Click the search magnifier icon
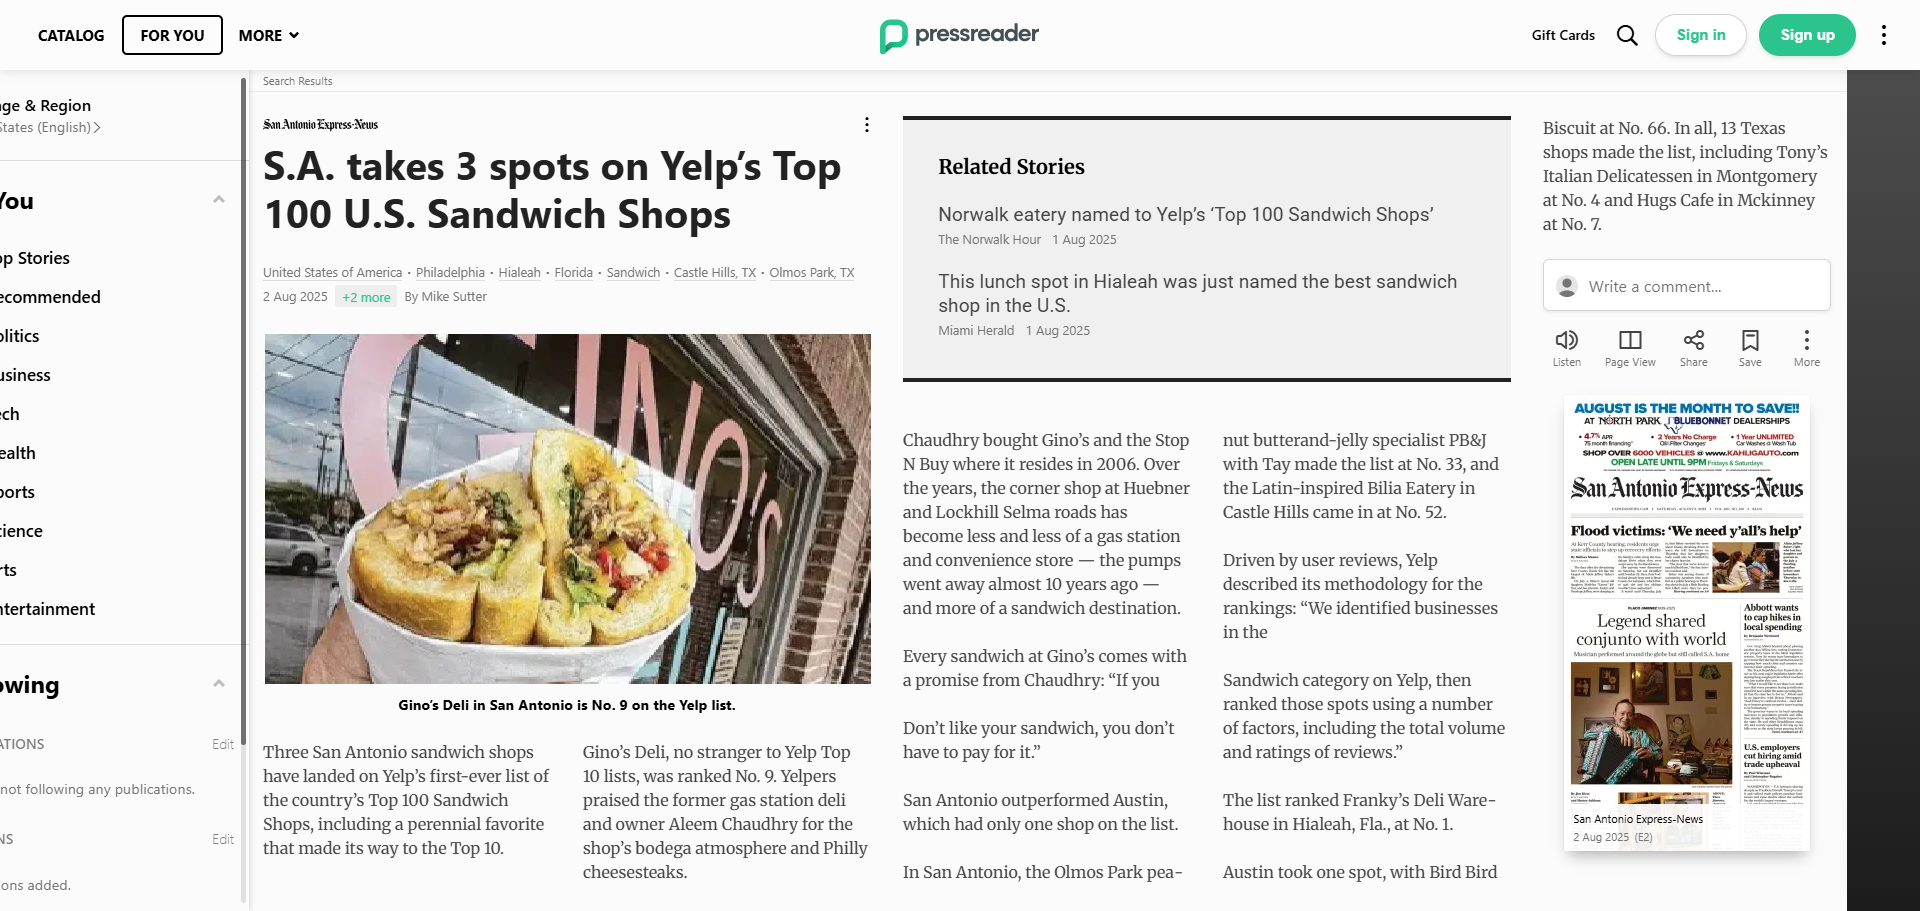The image size is (1920, 911). [x=1627, y=36]
